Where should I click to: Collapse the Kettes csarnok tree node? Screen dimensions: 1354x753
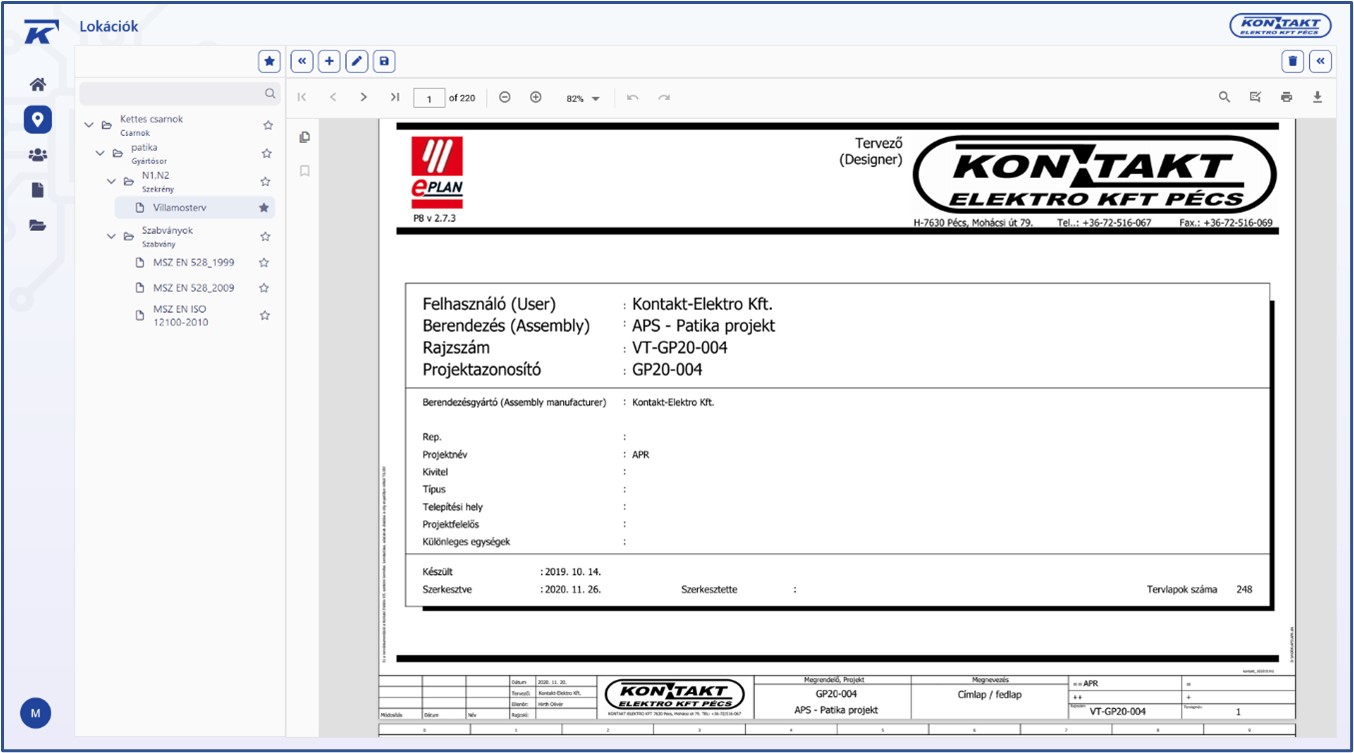pyautogui.click(x=89, y=125)
